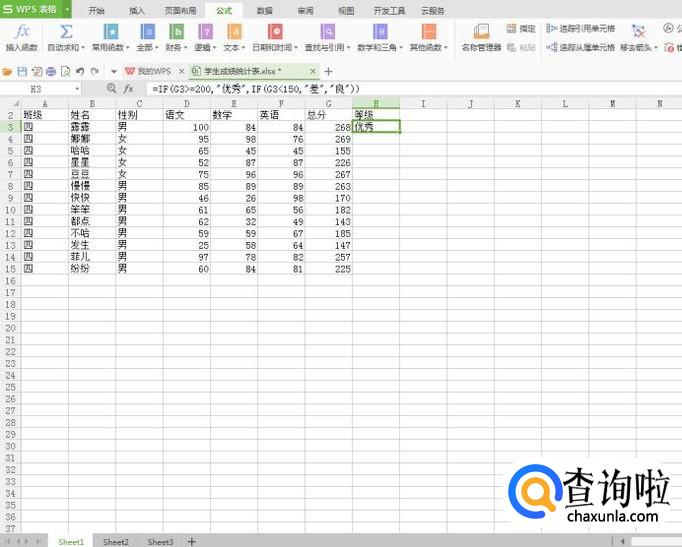Image resolution: width=682 pixels, height=547 pixels.
Task: Click Trace Precedents (追踪引用单元格)
Action: point(581,29)
